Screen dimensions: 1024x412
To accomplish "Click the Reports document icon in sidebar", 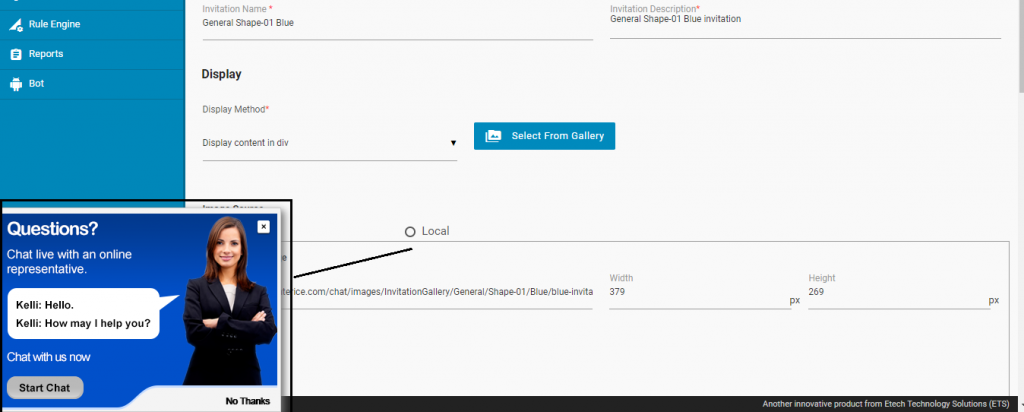I will (x=15, y=54).
